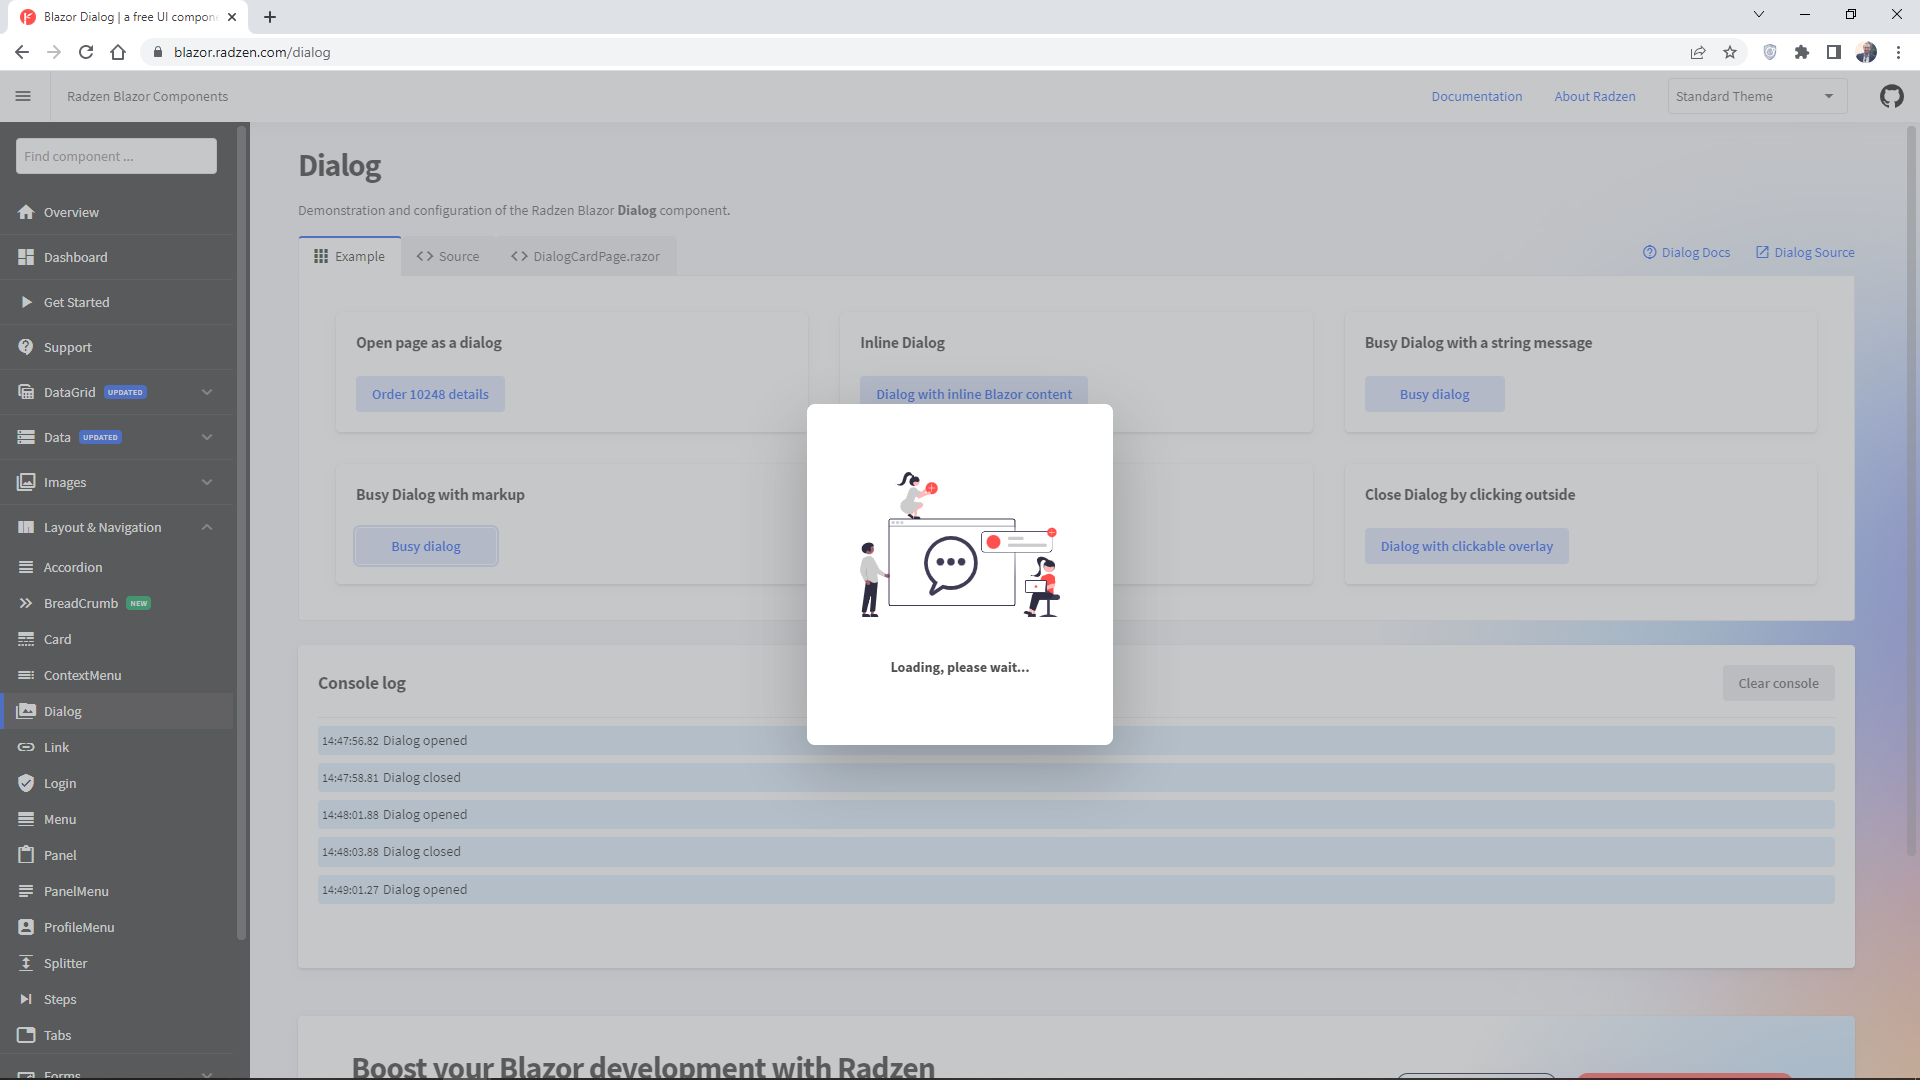1920x1080 pixels.
Task: Click Dialog with clickable overlay
Action: (1467, 546)
